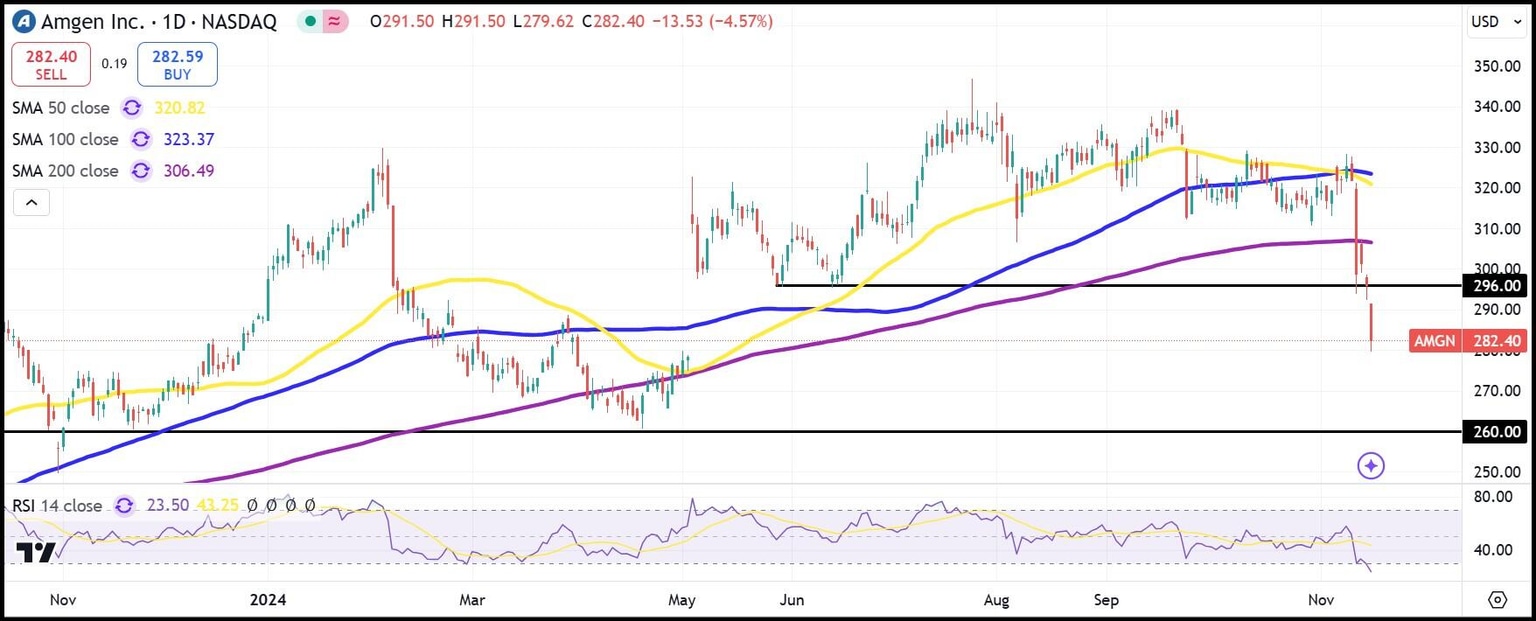Click the high price H291.50
This screenshot has height=621, width=1536.
[473, 21]
